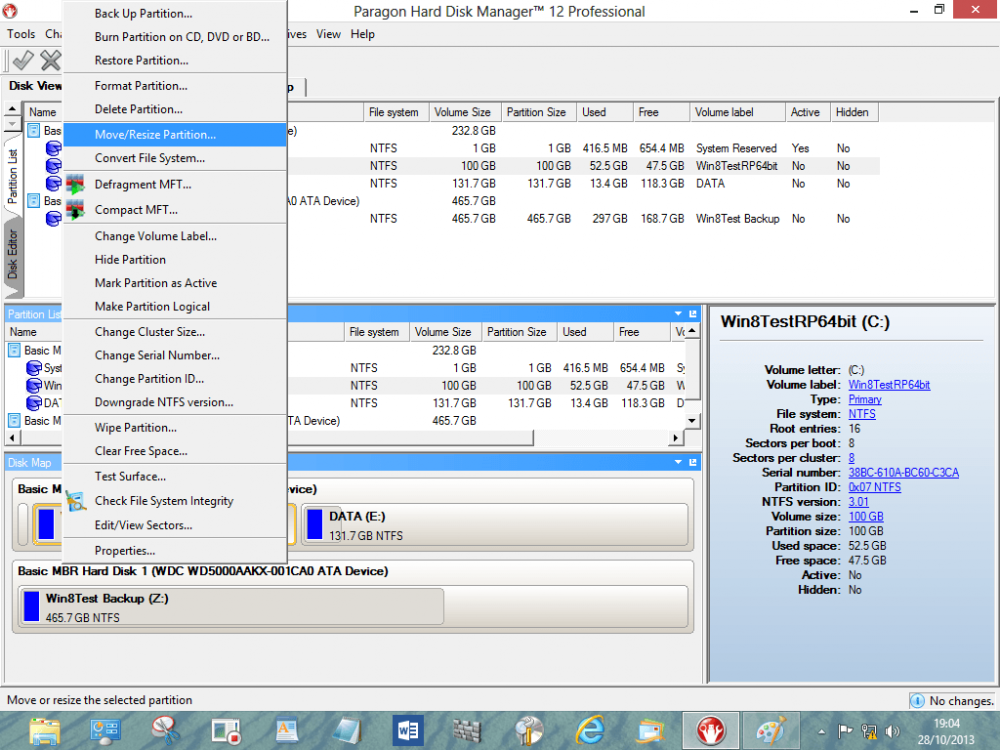The height and width of the screenshot is (750, 1000).
Task: Click the Check File System Integrity icon
Action: (x=76, y=501)
